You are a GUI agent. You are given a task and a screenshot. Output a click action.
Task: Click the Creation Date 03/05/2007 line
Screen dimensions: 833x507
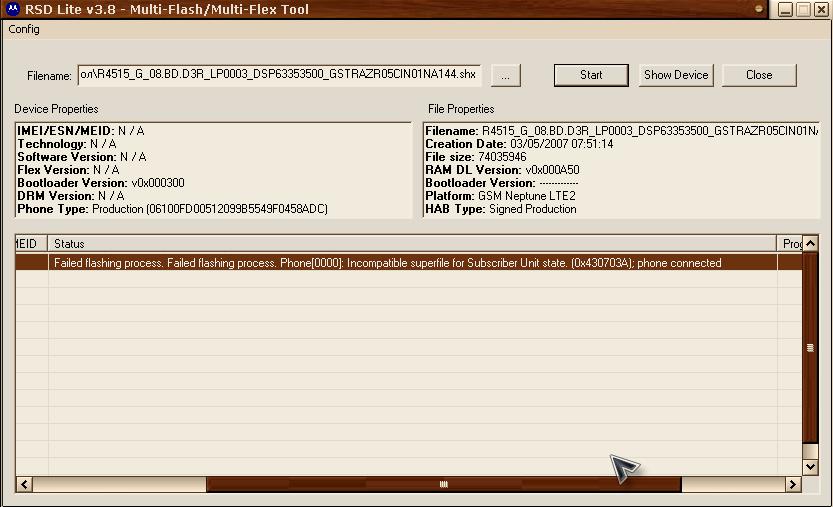point(519,144)
